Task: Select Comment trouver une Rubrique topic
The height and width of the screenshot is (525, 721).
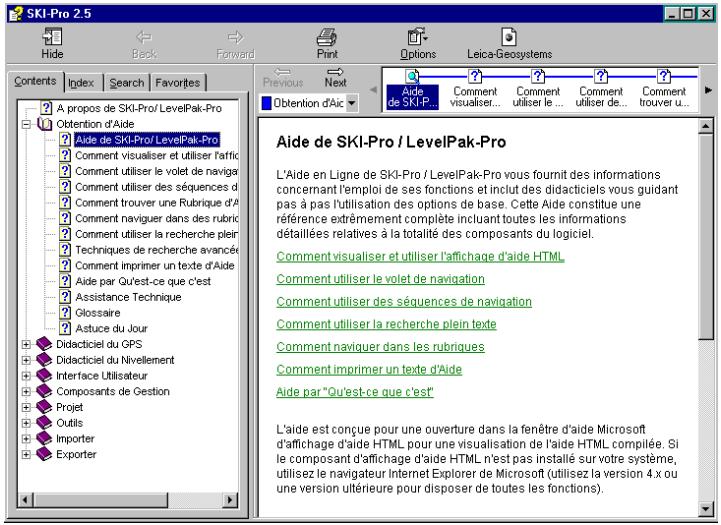Action: point(157,202)
